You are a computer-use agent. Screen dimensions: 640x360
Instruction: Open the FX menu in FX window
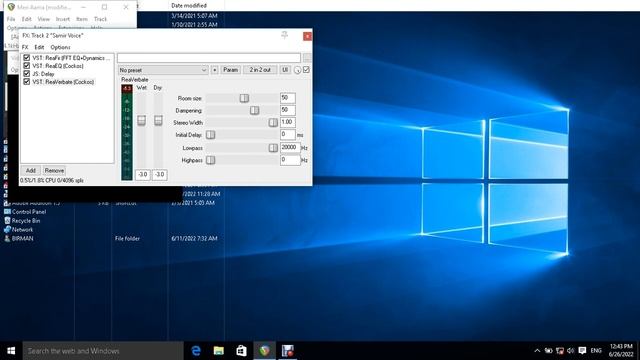(25, 47)
